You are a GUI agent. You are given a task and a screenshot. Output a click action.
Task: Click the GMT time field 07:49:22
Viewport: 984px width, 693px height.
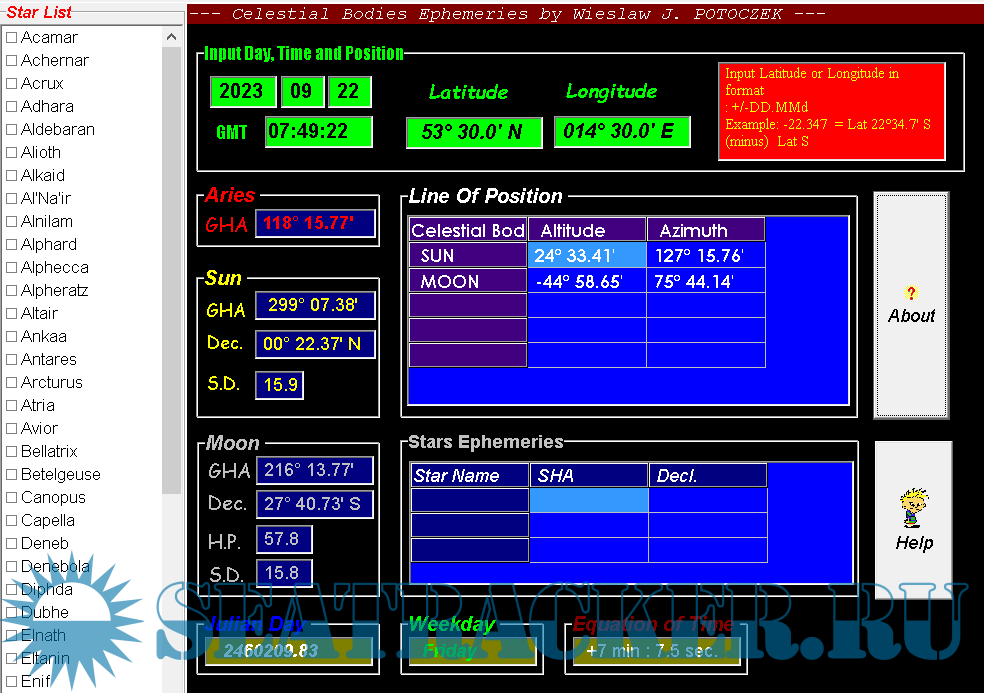pyautogui.click(x=318, y=132)
